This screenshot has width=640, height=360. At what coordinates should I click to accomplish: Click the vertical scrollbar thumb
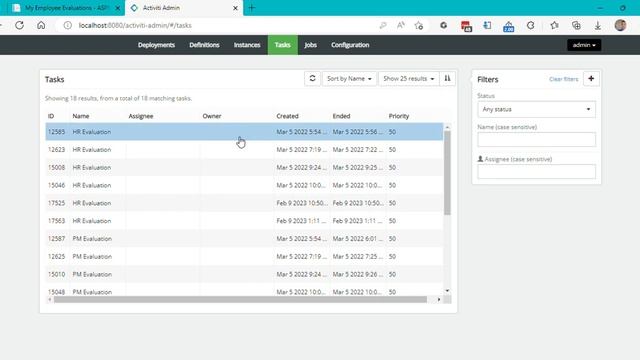pos(447,173)
